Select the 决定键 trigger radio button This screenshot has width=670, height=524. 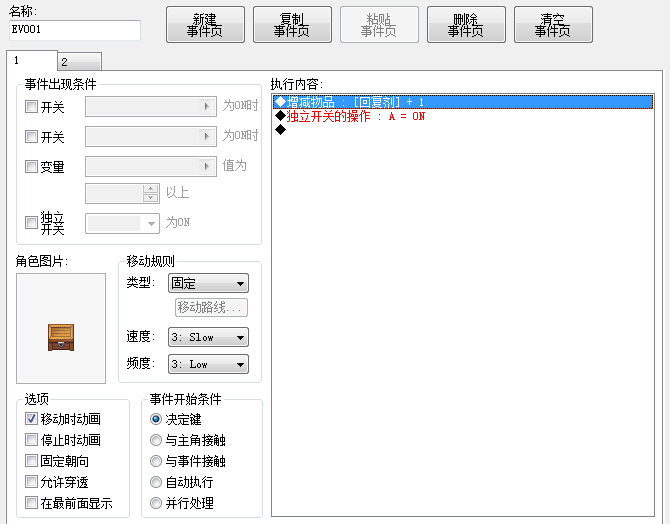pos(156,419)
